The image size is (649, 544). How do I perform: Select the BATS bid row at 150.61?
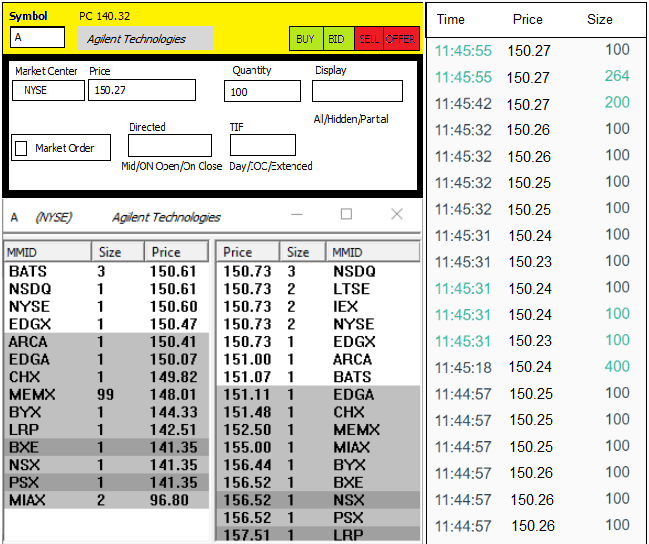(x=106, y=271)
